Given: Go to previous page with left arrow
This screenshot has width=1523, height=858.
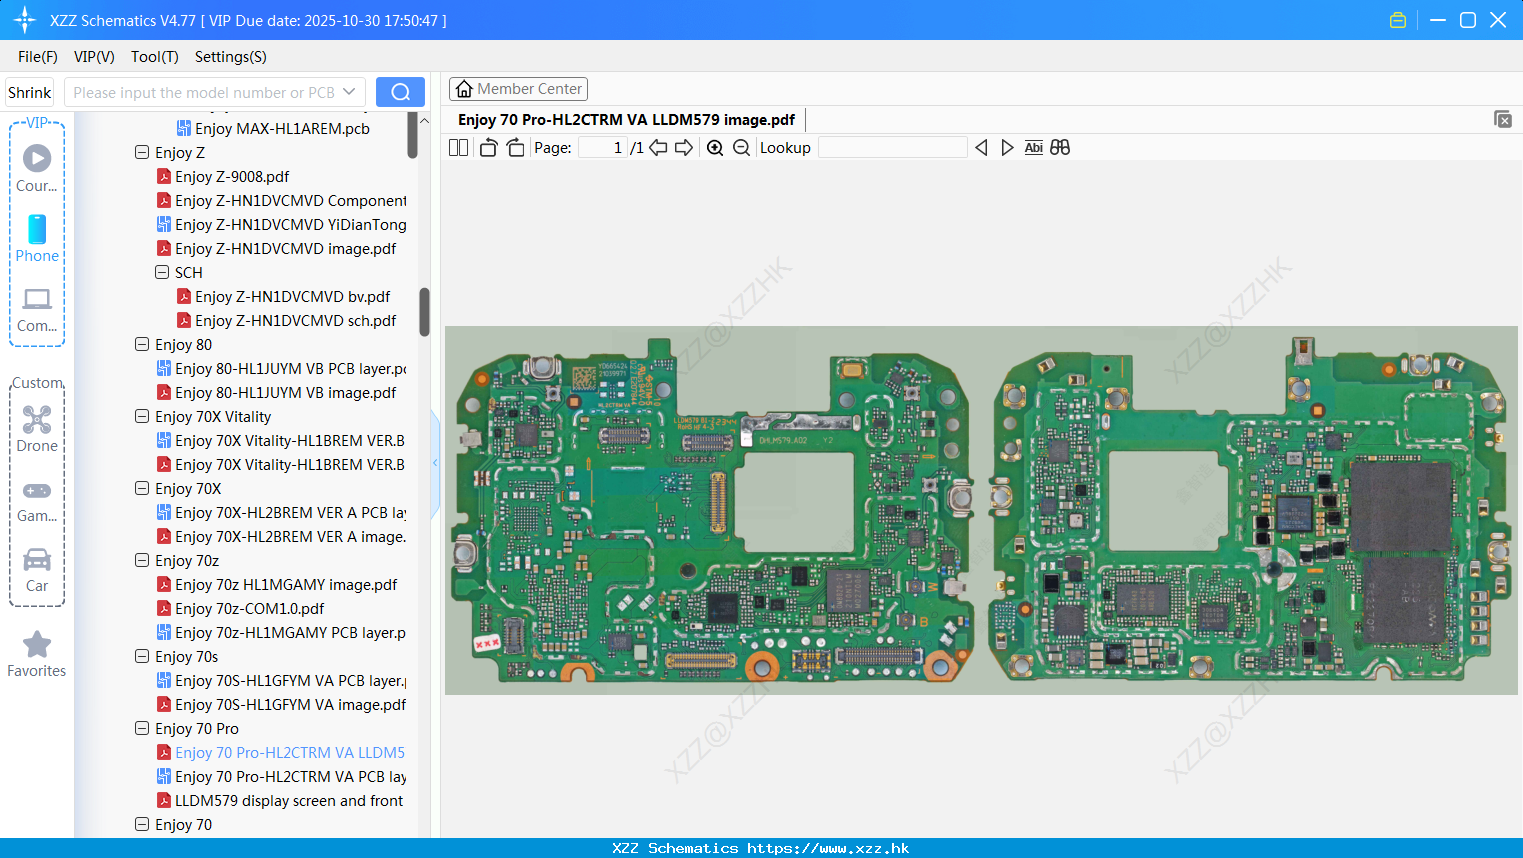Looking at the screenshot, I should click(x=658, y=148).
